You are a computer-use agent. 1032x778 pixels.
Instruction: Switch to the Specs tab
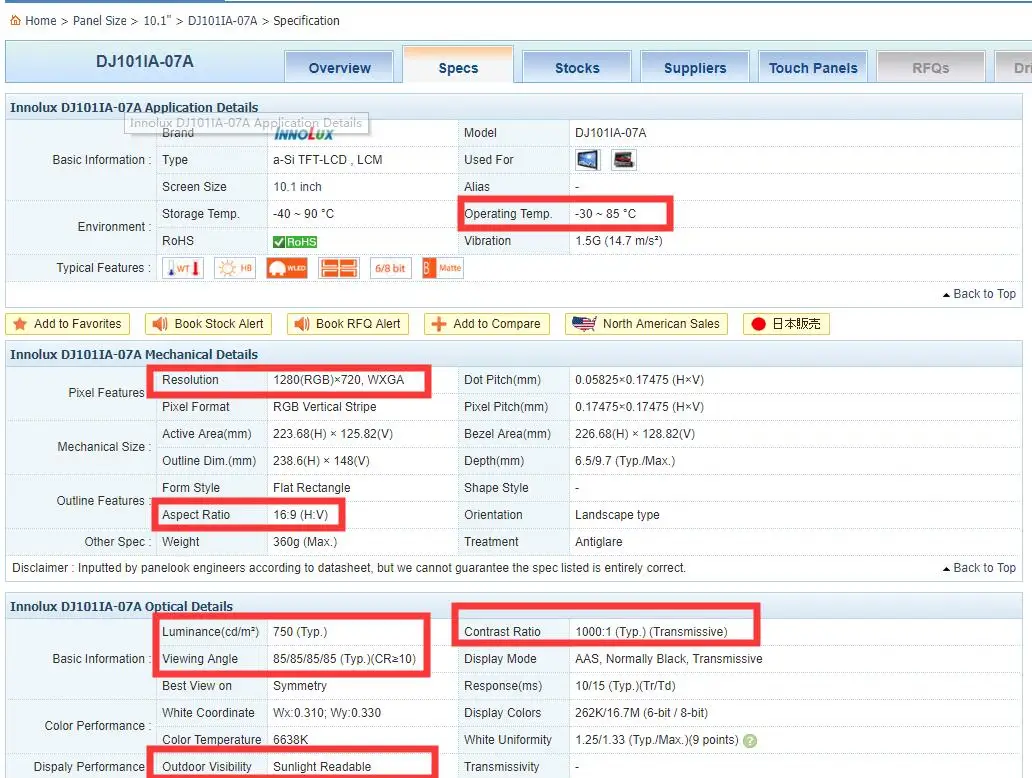[458, 66]
